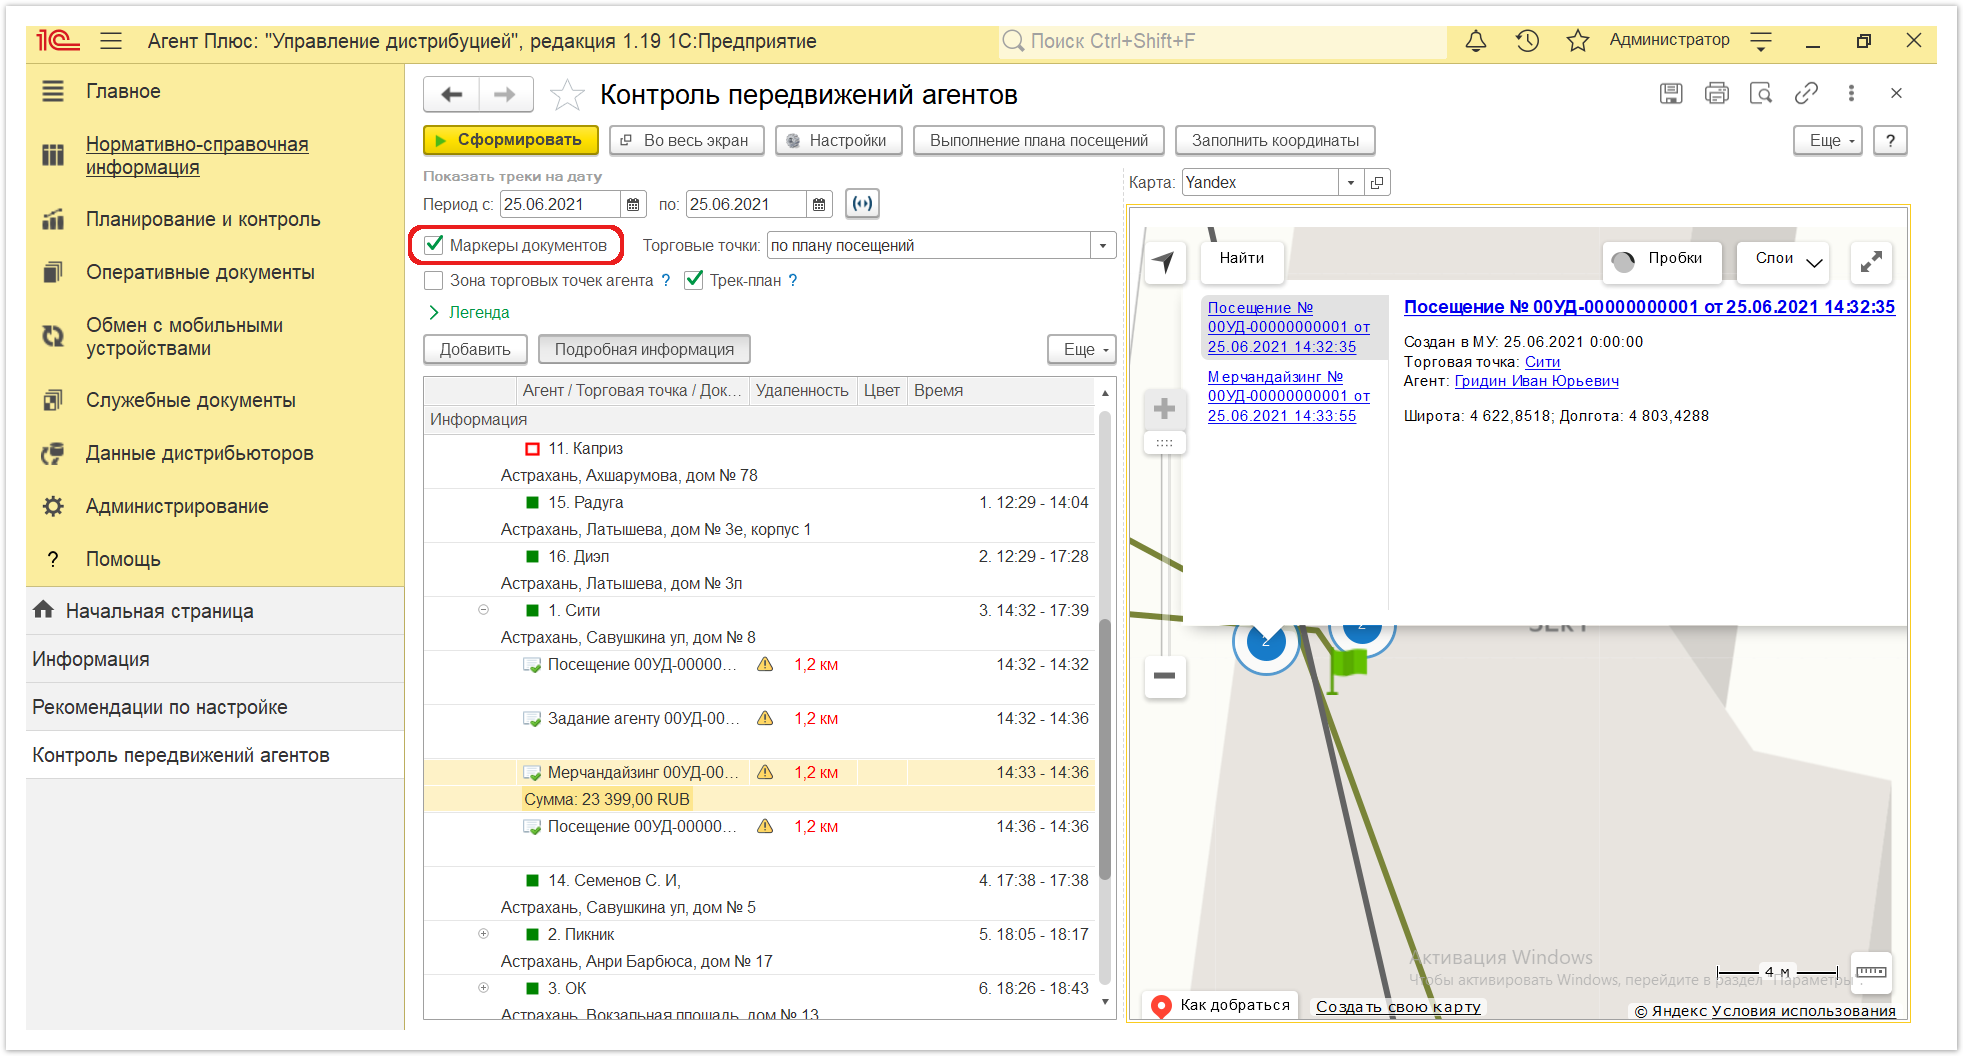1963x1056 pixels.
Task: Click the global search field
Action: click(1222, 41)
